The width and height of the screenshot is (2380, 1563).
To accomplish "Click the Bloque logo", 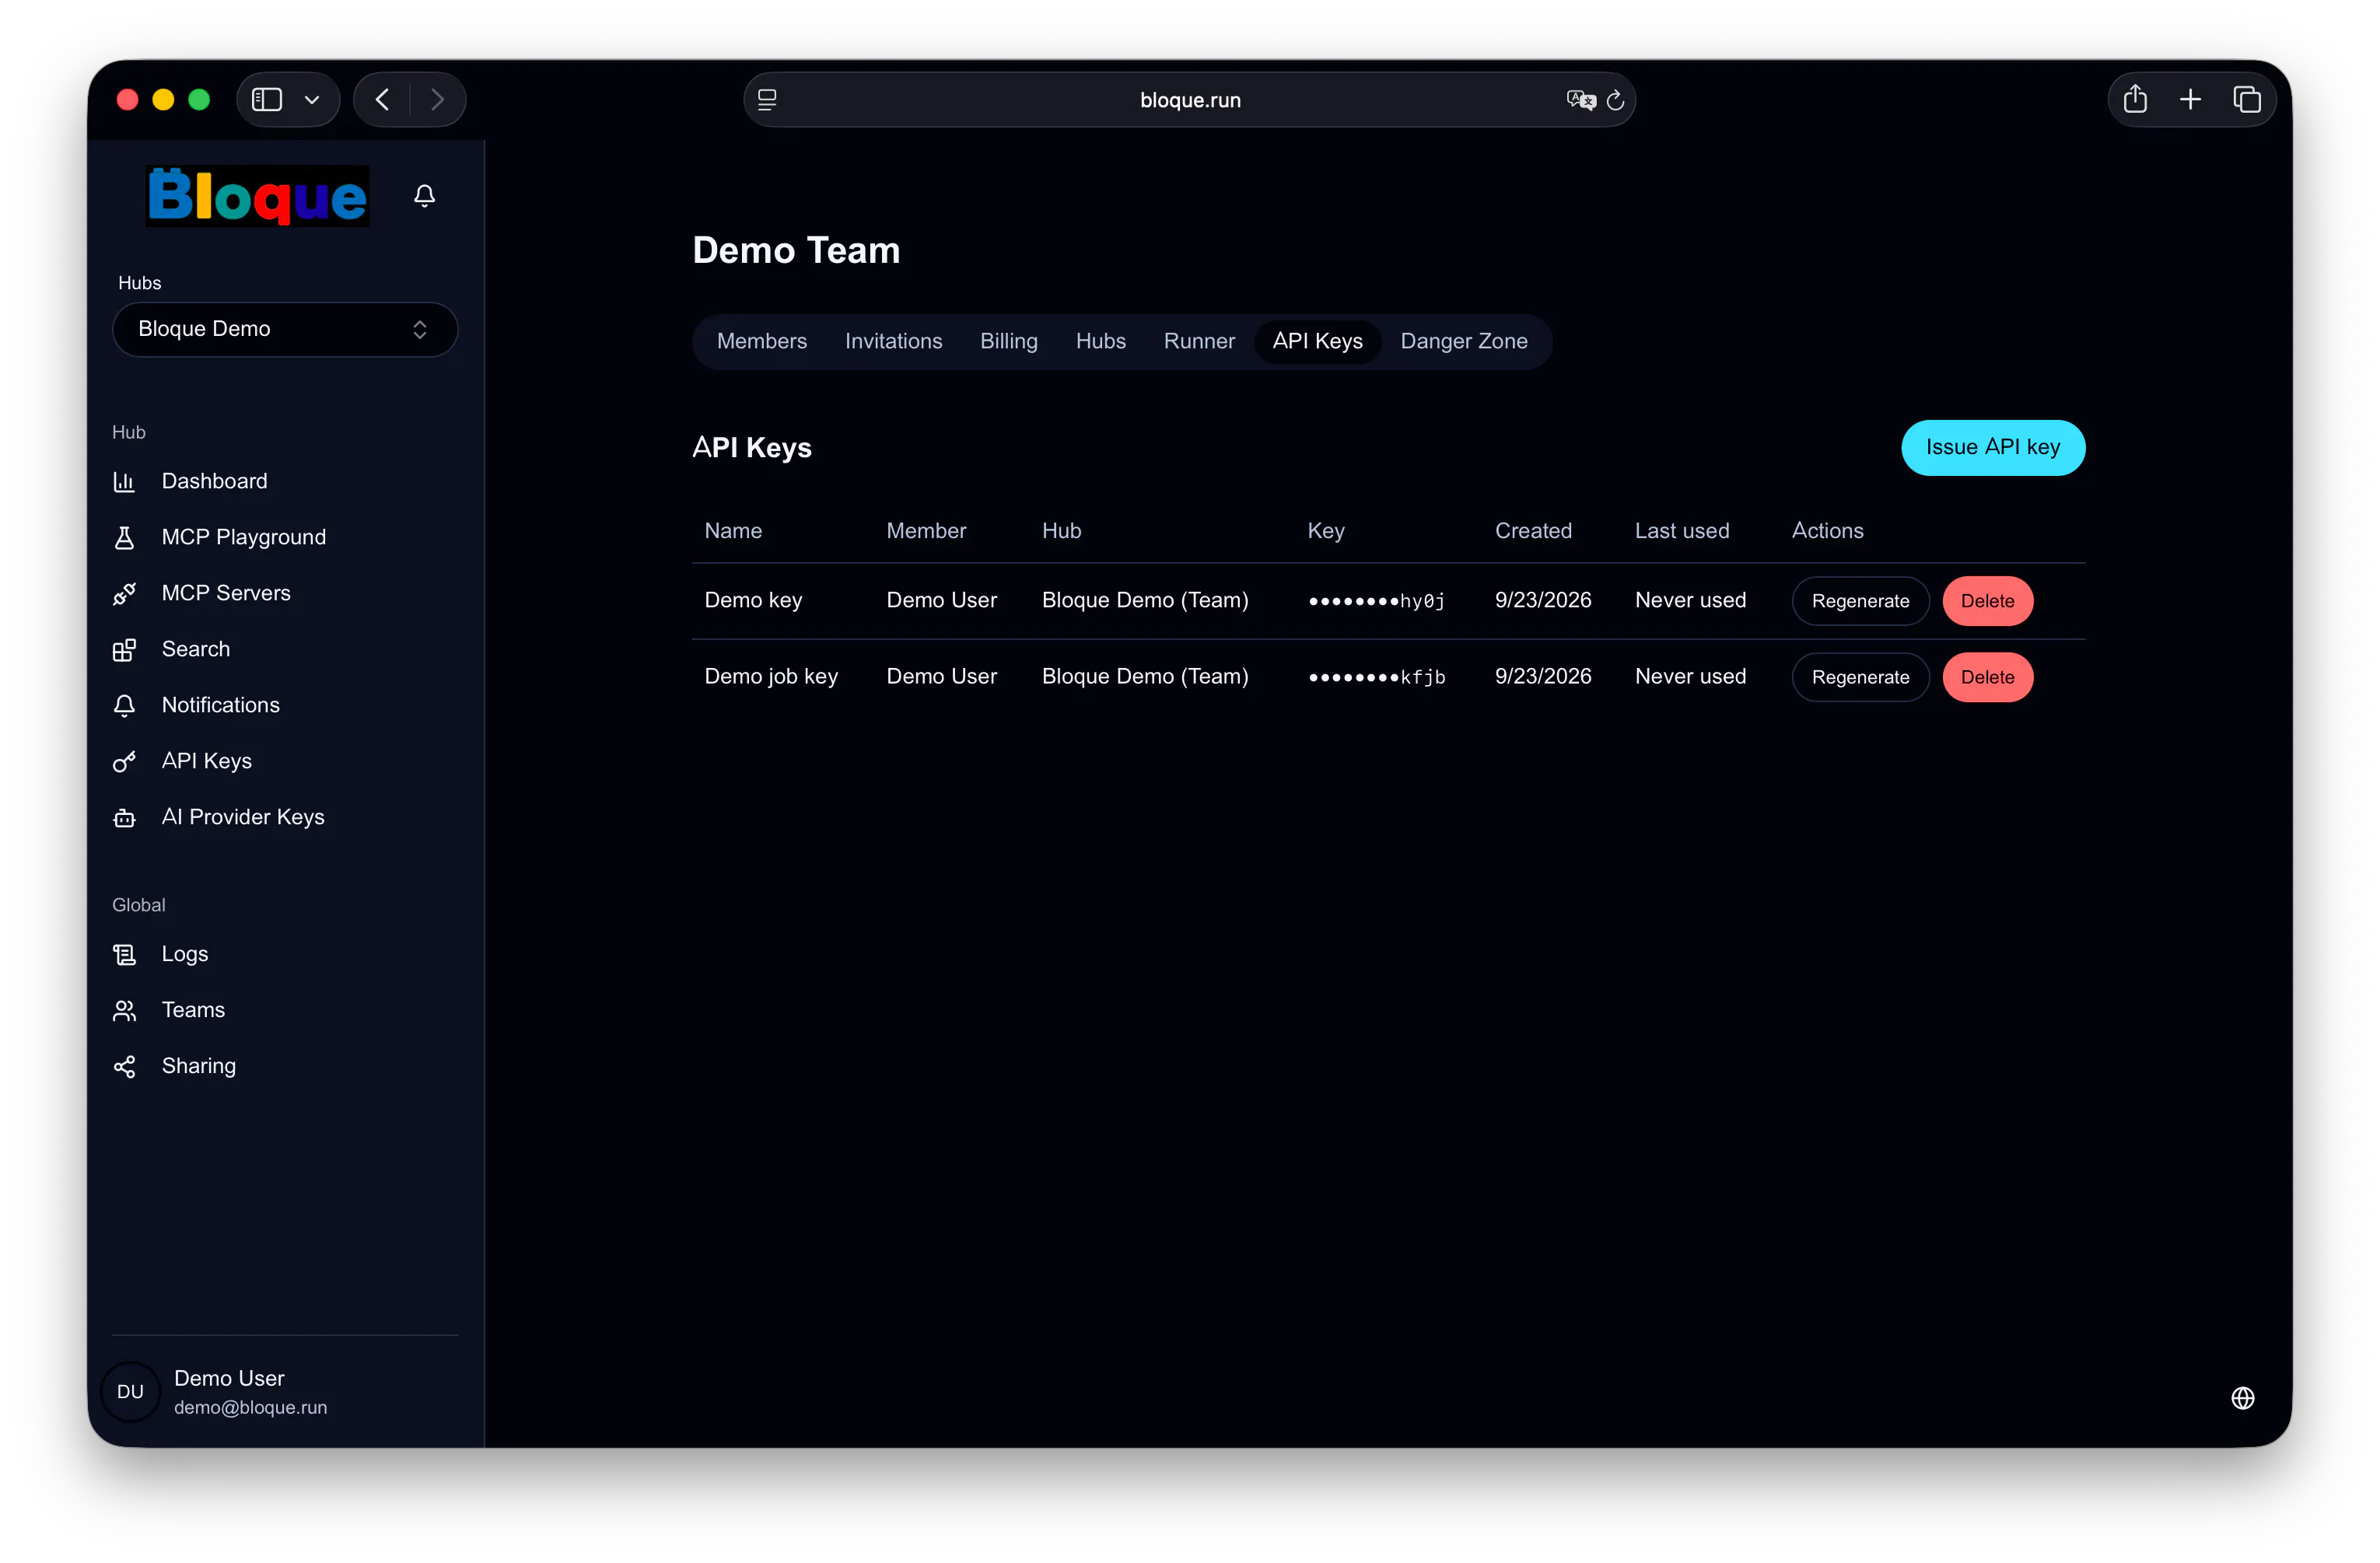I will (258, 196).
